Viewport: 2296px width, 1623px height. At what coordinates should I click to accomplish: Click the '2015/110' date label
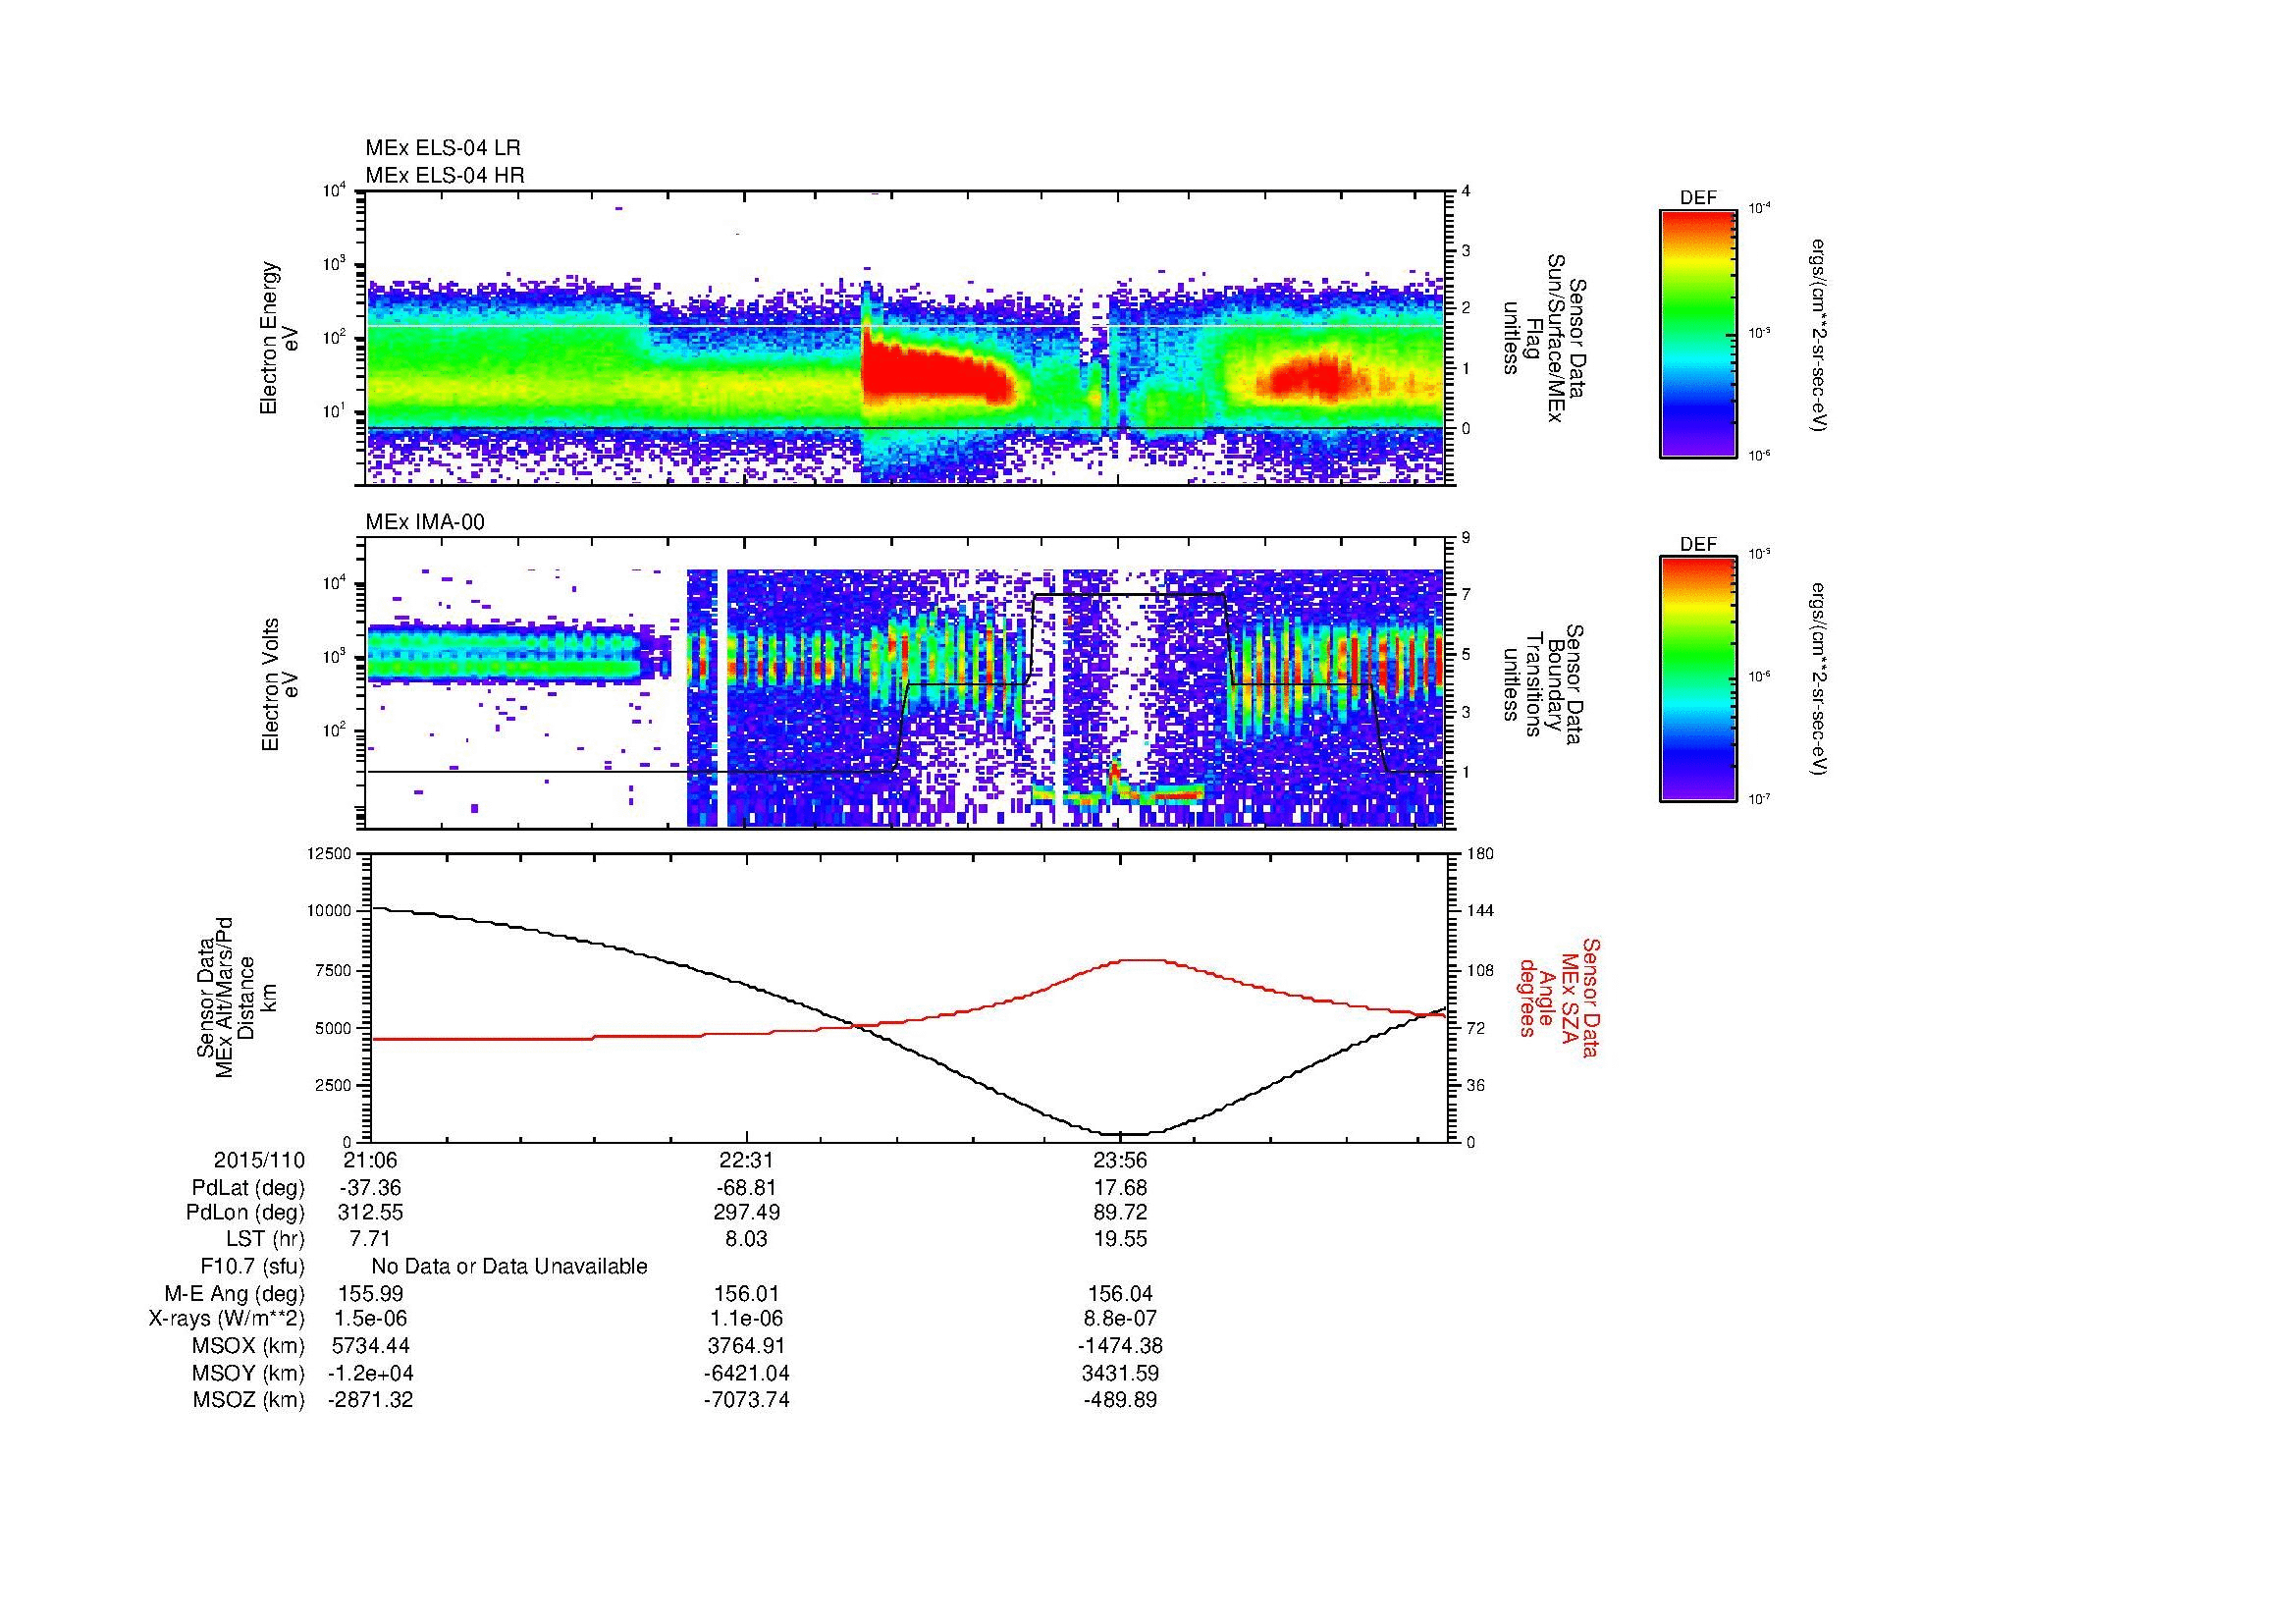click(x=259, y=1160)
